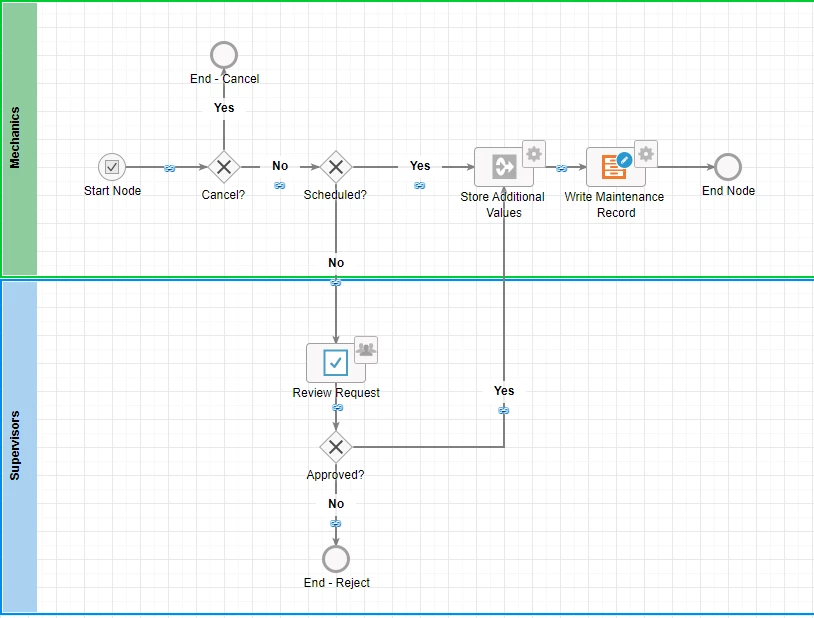The image size is (814, 618).
Task: Click link icon below Review Request node
Action: 337,408
